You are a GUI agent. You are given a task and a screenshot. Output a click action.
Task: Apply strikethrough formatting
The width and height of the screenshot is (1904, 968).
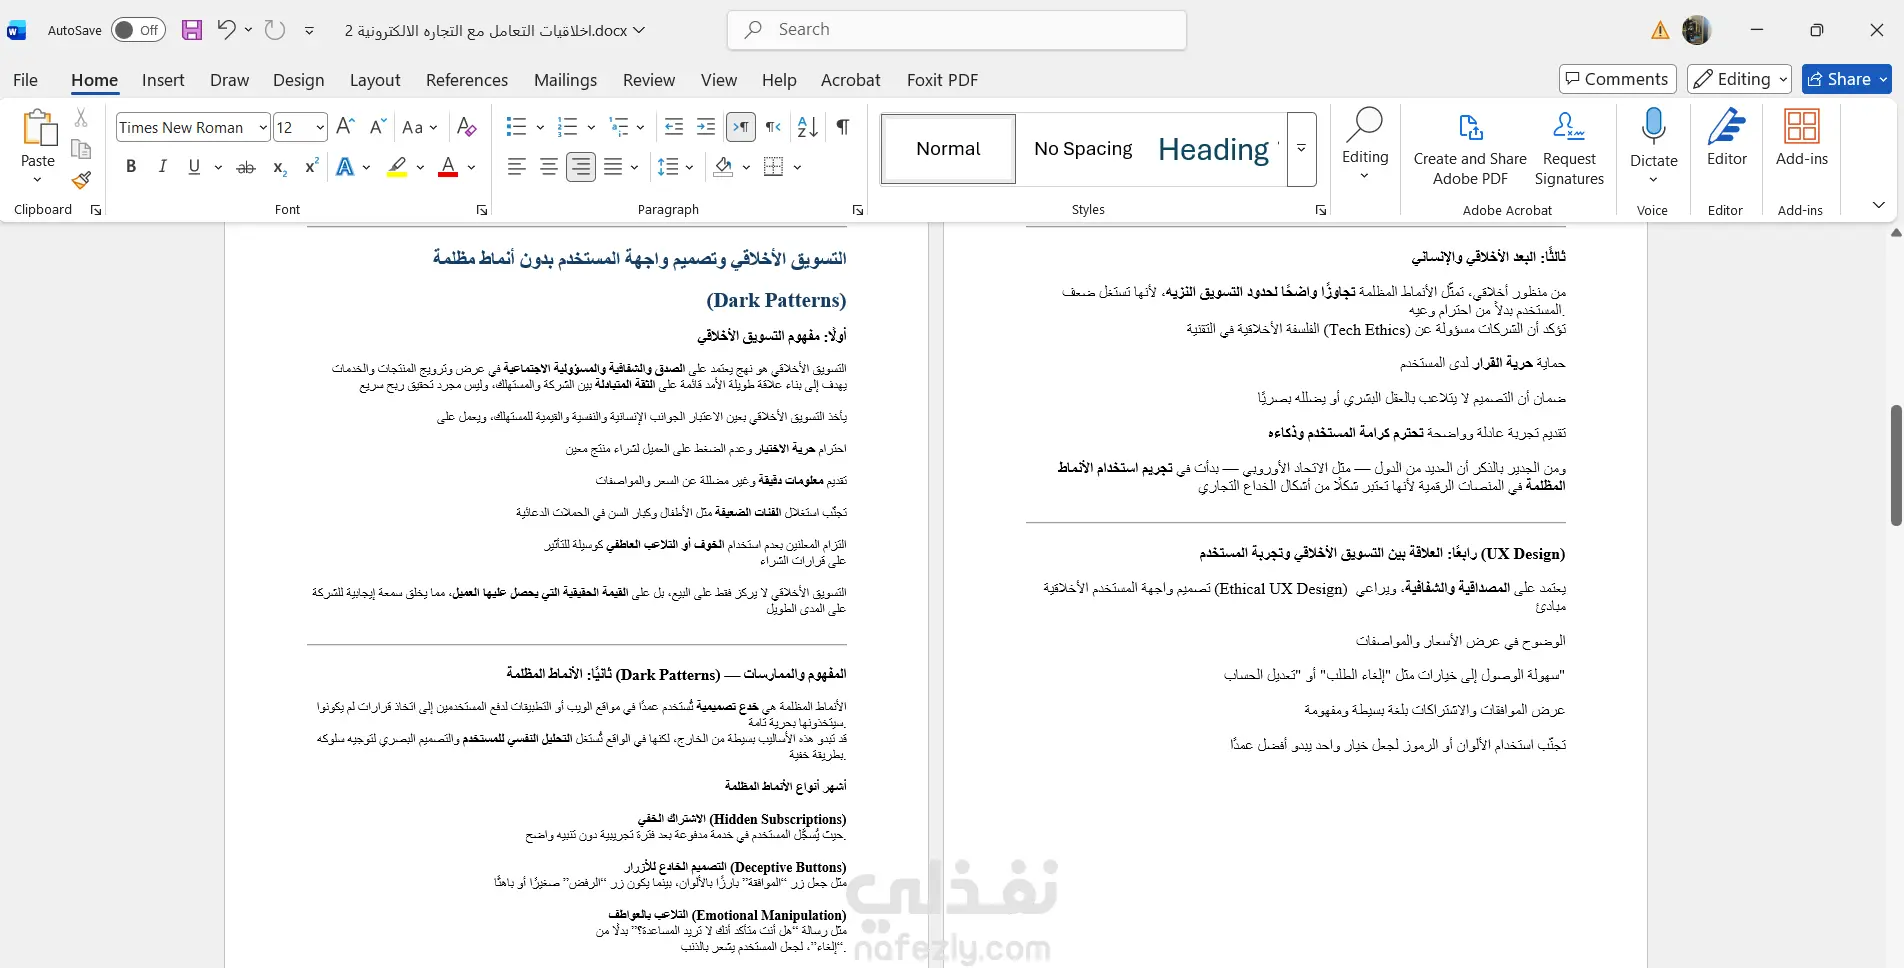point(246,167)
